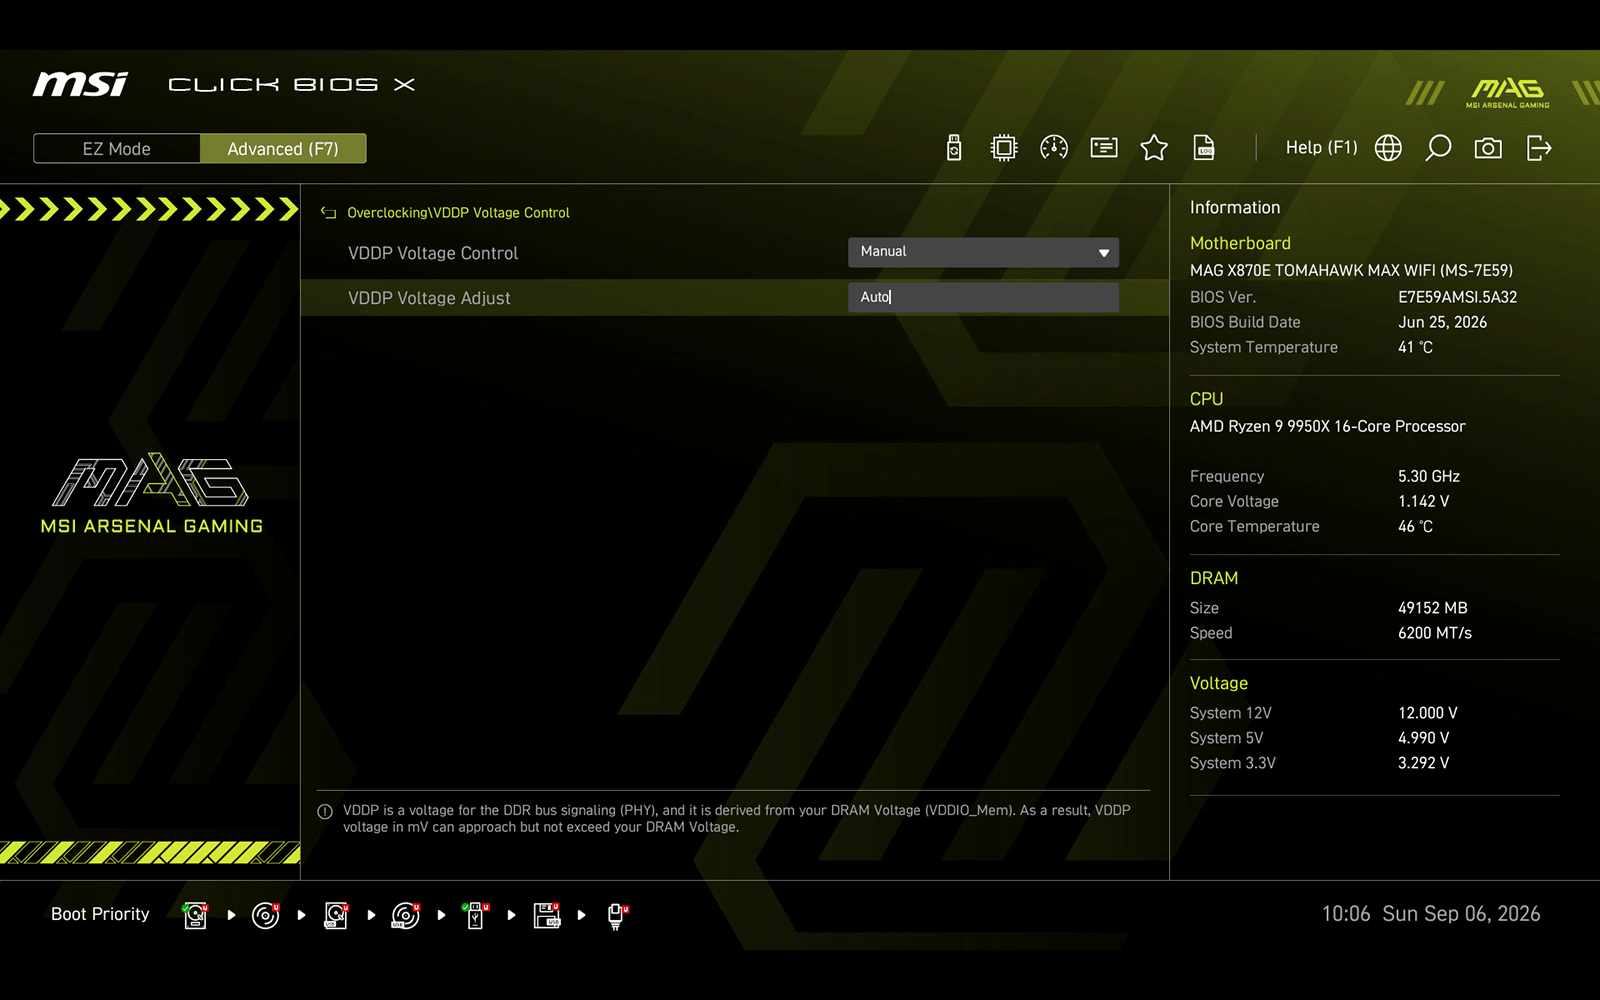Click the CPU chip icon in toolbar
Viewport: 1600px width, 1000px height.
(1003, 148)
